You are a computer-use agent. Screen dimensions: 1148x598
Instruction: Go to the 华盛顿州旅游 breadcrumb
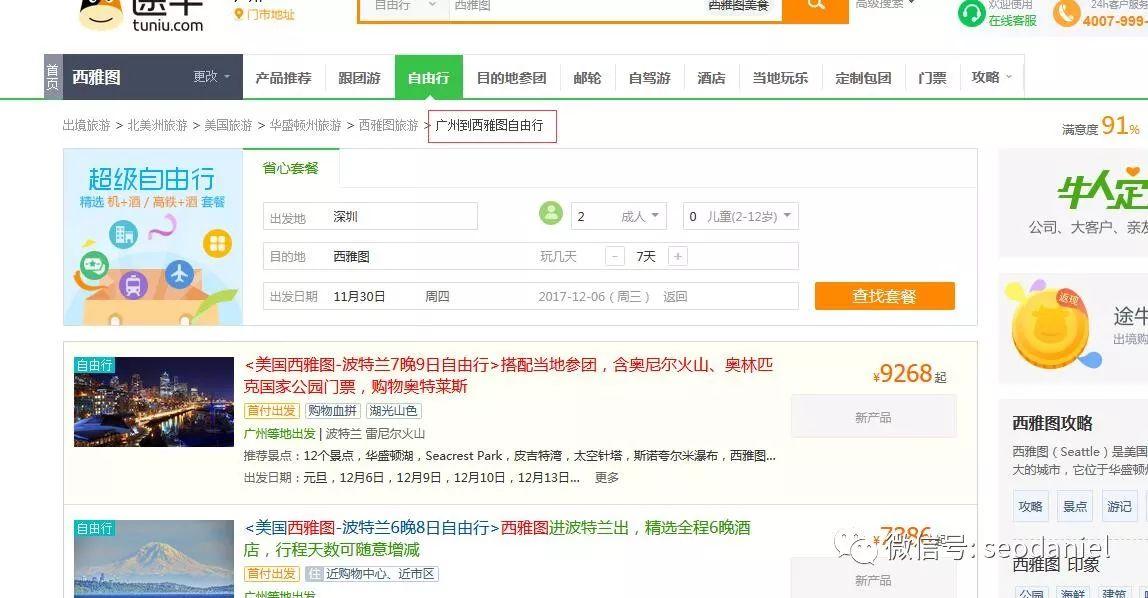point(305,125)
